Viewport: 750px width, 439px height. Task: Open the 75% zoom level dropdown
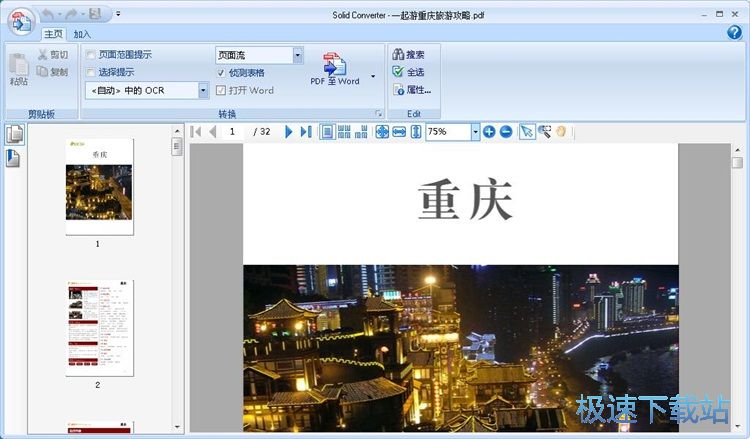[474, 132]
